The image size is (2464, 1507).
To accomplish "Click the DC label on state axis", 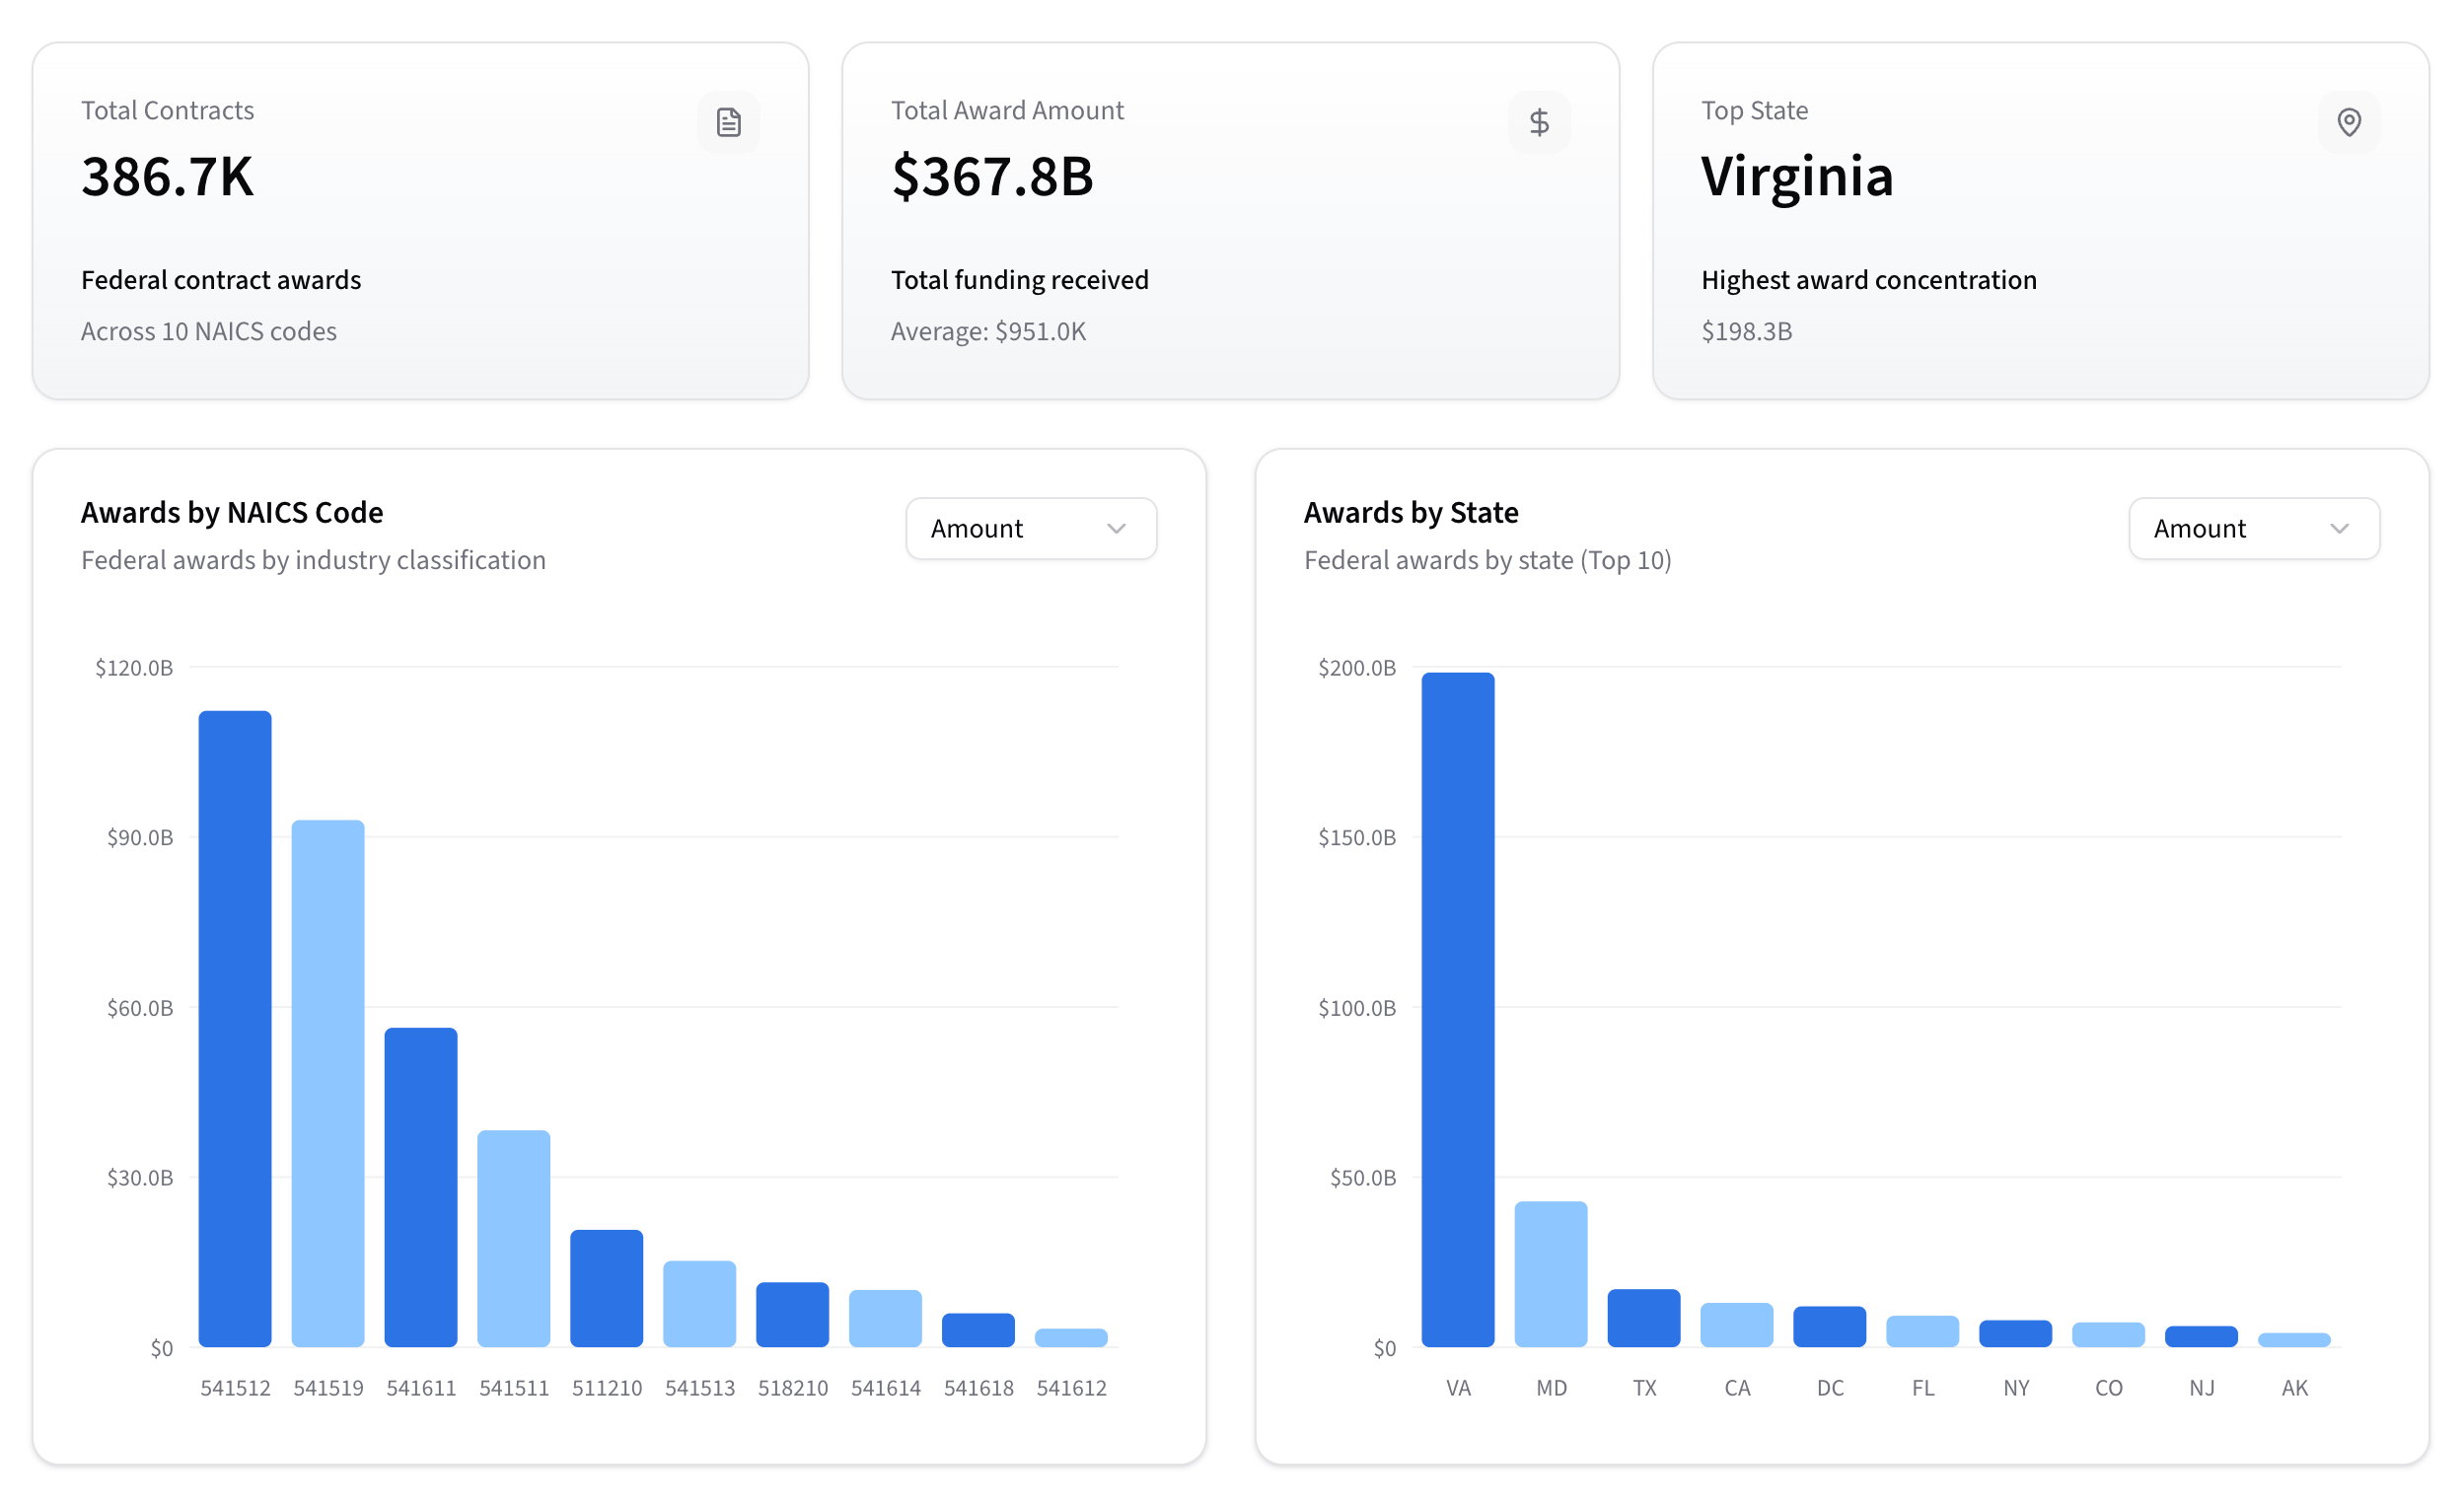I will point(1829,1387).
